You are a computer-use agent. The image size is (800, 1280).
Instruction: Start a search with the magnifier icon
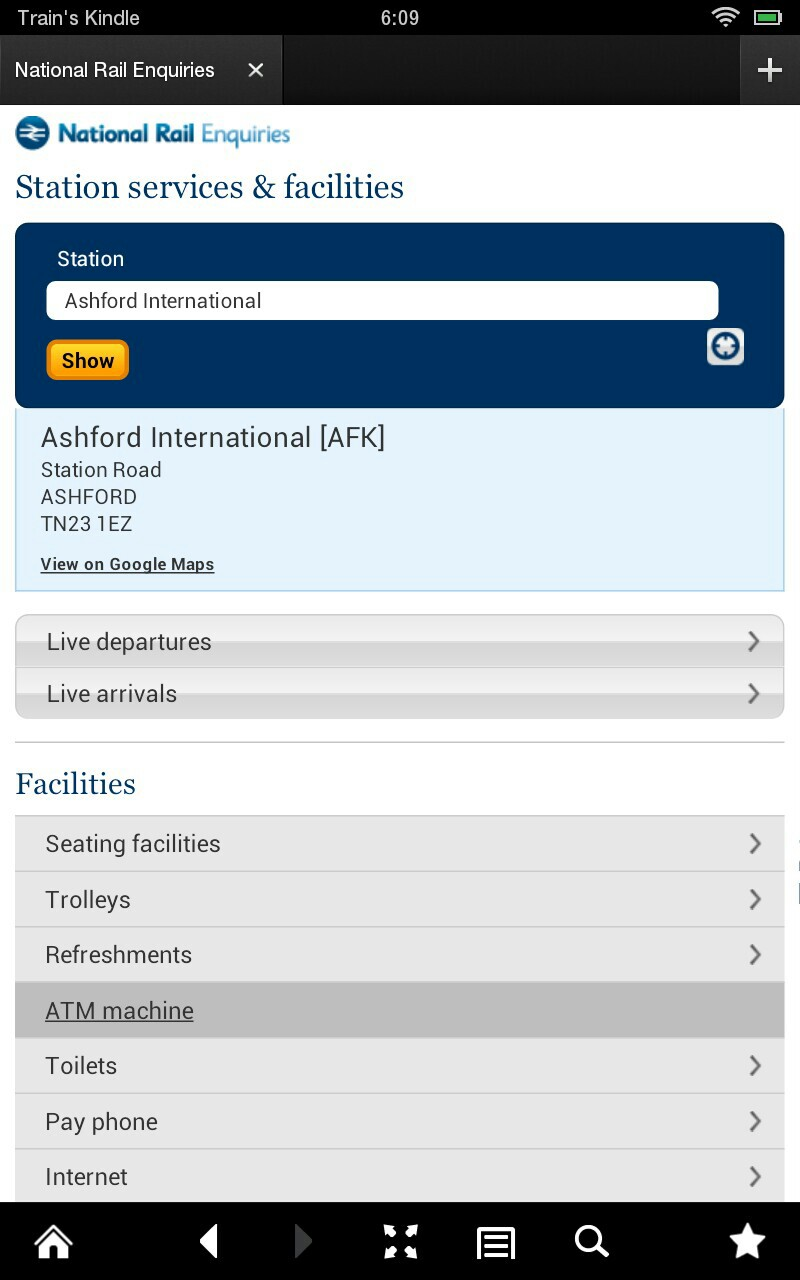tap(591, 1241)
